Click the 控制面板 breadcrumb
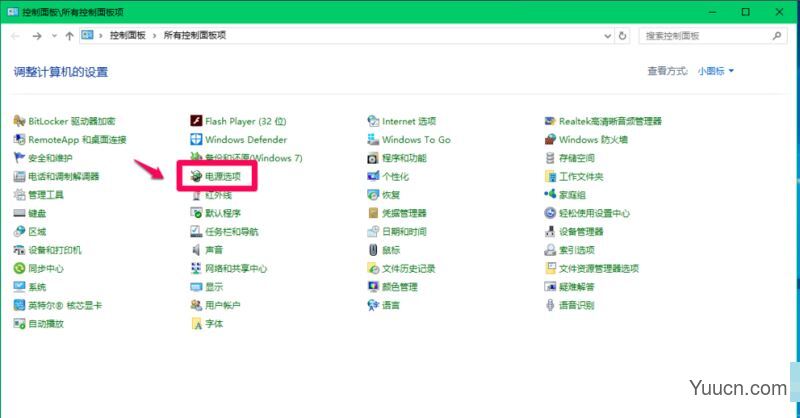This screenshot has height=418, width=800. 128,35
